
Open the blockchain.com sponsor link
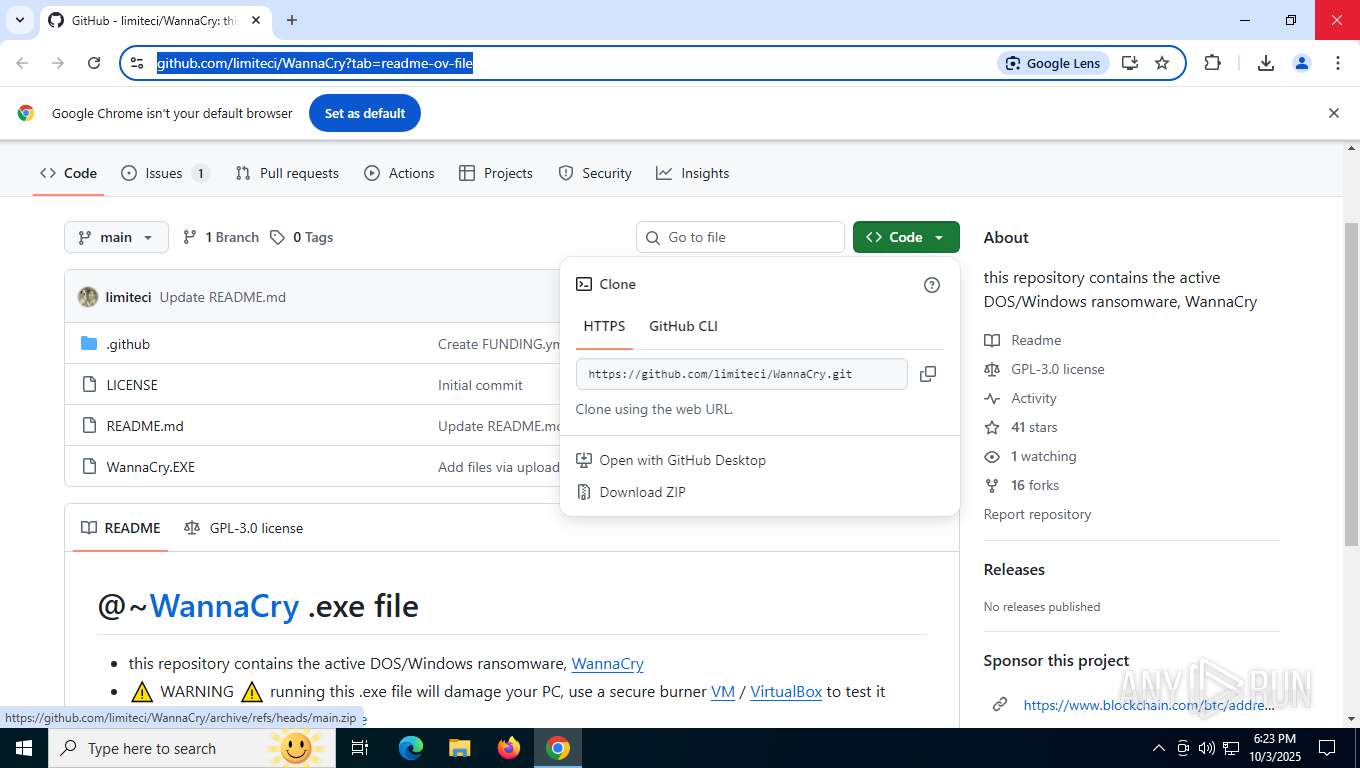click(1149, 705)
